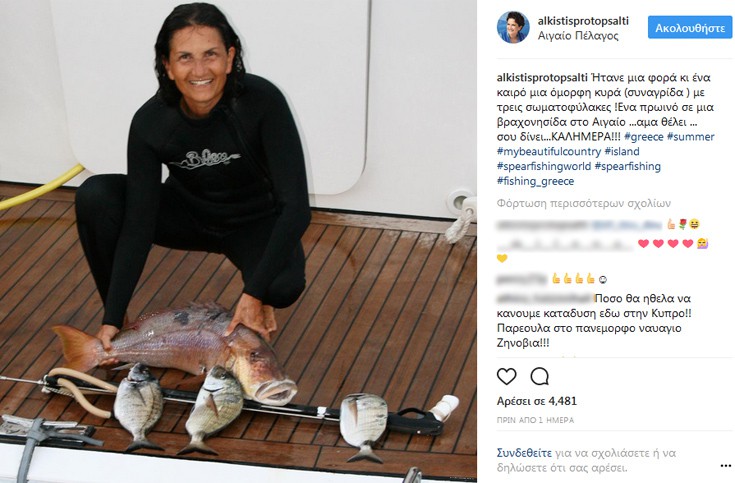Open alkistisprotopsalti profile avatar picture
Screen dimensions: 735x483
point(513,27)
